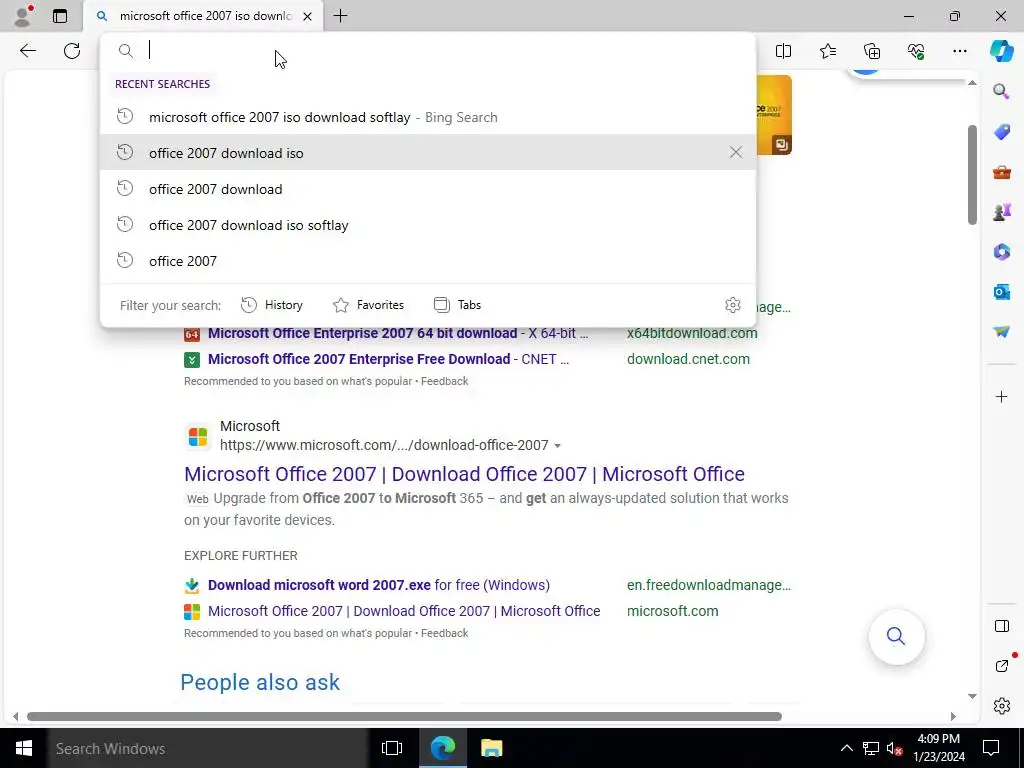The height and width of the screenshot is (768, 1024).
Task: Open sidebar Microsoft 365 icon
Action: pos(1001,252)
